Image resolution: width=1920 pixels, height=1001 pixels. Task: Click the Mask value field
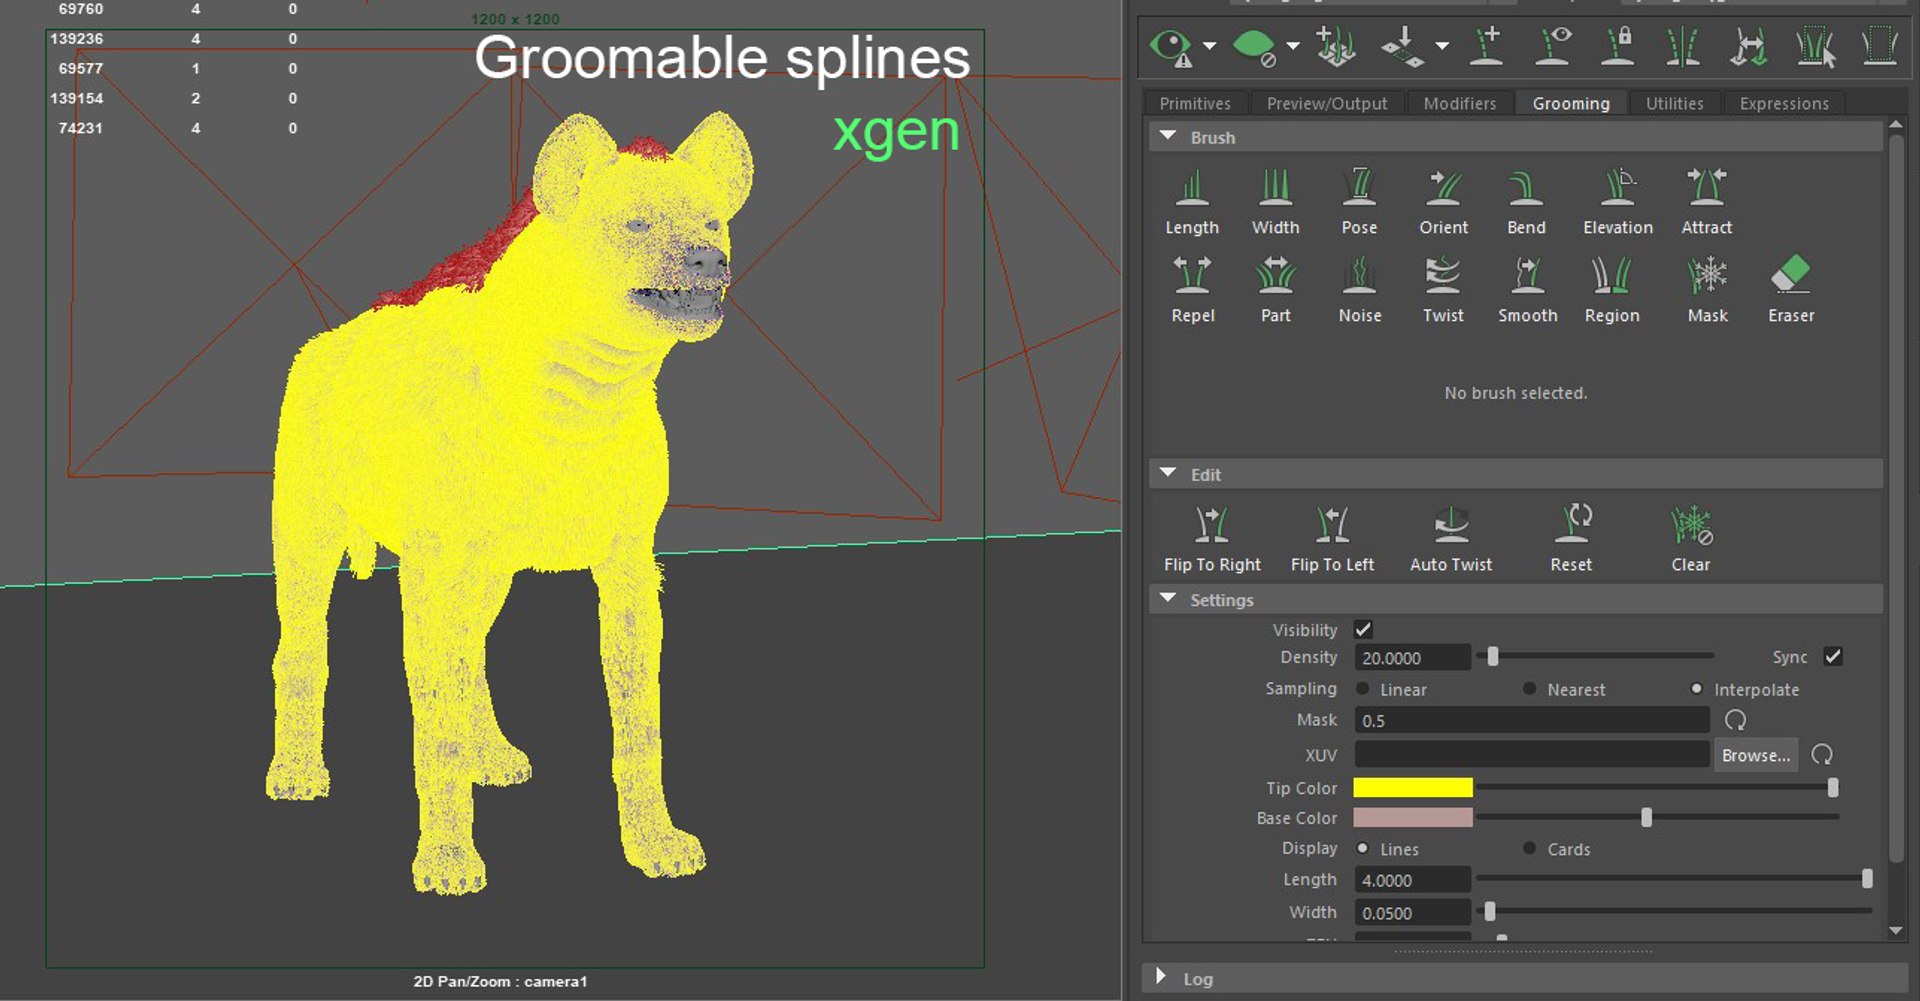point(1531,720)
